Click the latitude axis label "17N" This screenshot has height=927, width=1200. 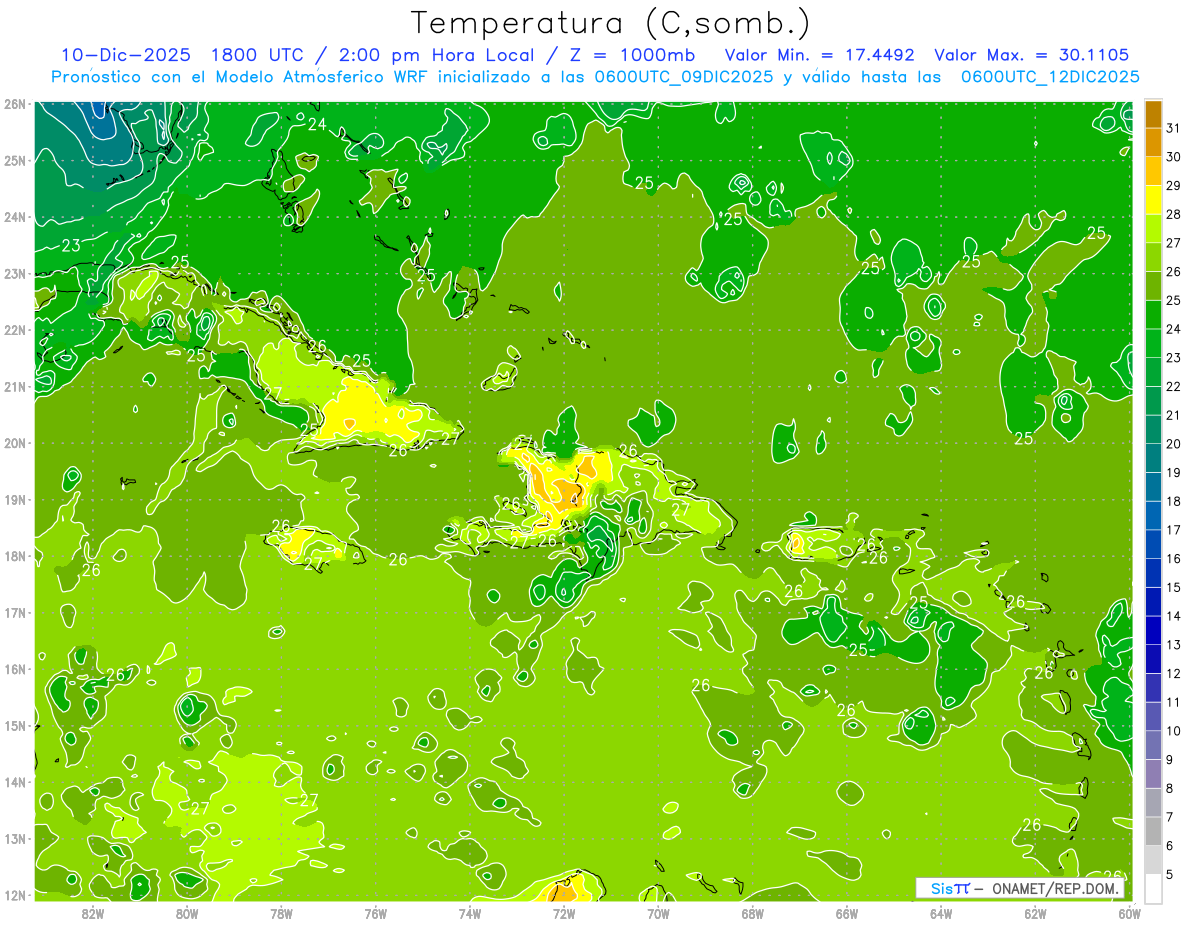click(x=15, y=612)
